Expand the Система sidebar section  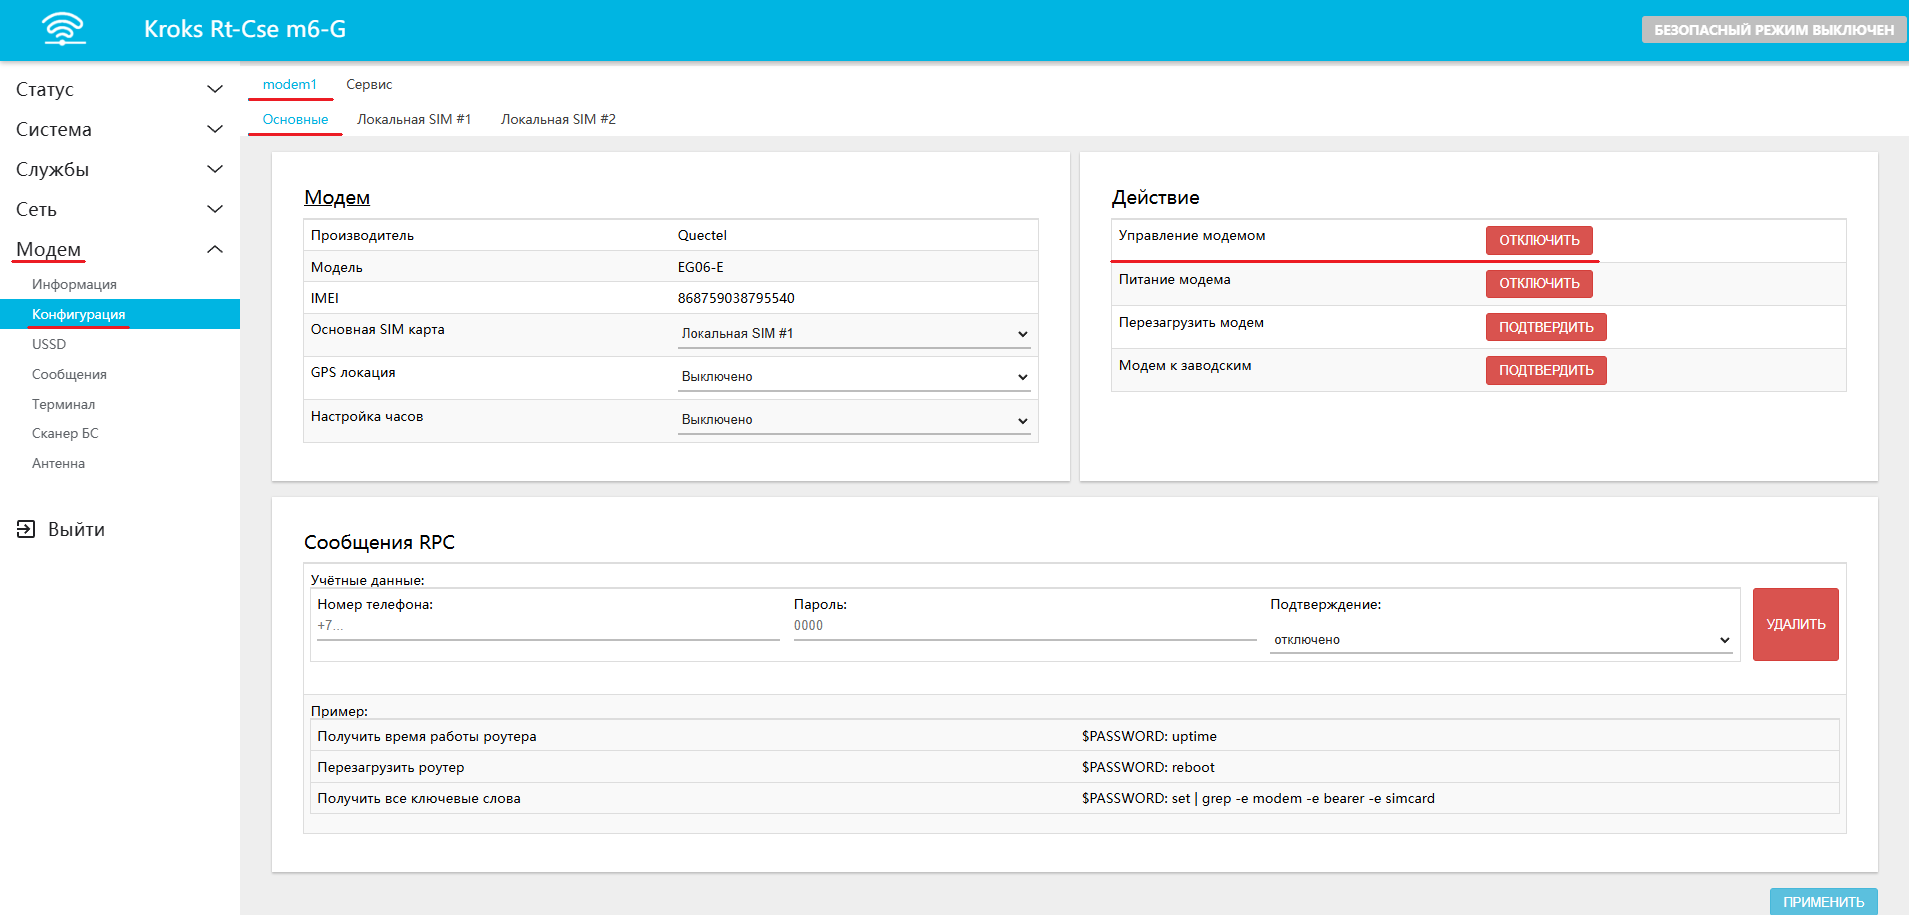tap(119, 129)
